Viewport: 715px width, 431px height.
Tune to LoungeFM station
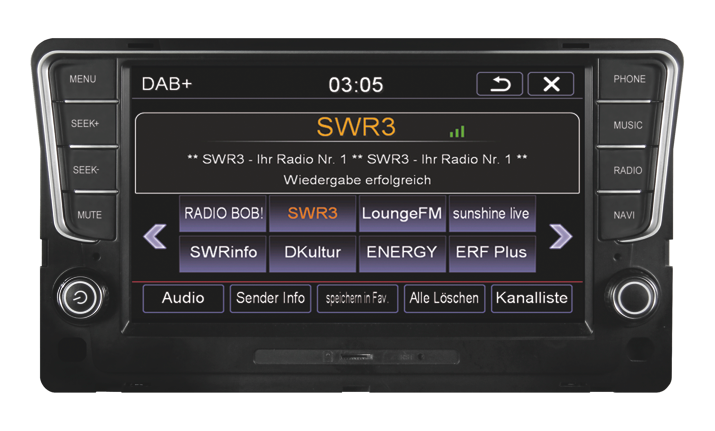(x=402, y=213)
